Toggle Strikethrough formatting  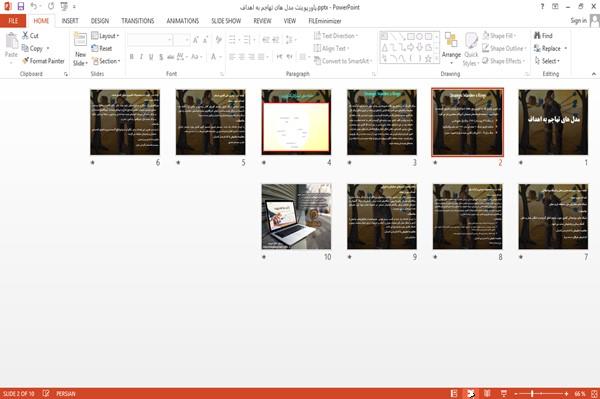[171, 57]
